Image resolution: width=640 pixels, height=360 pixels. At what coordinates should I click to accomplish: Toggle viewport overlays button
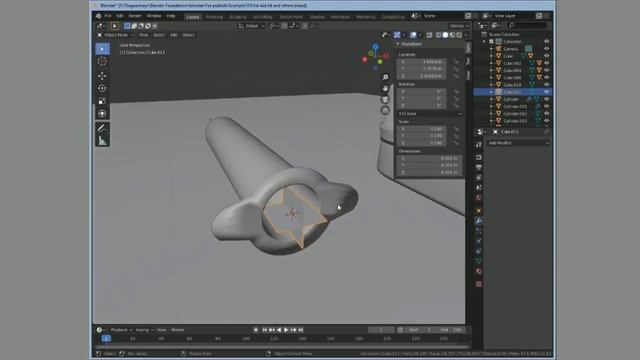coord(413,35)
